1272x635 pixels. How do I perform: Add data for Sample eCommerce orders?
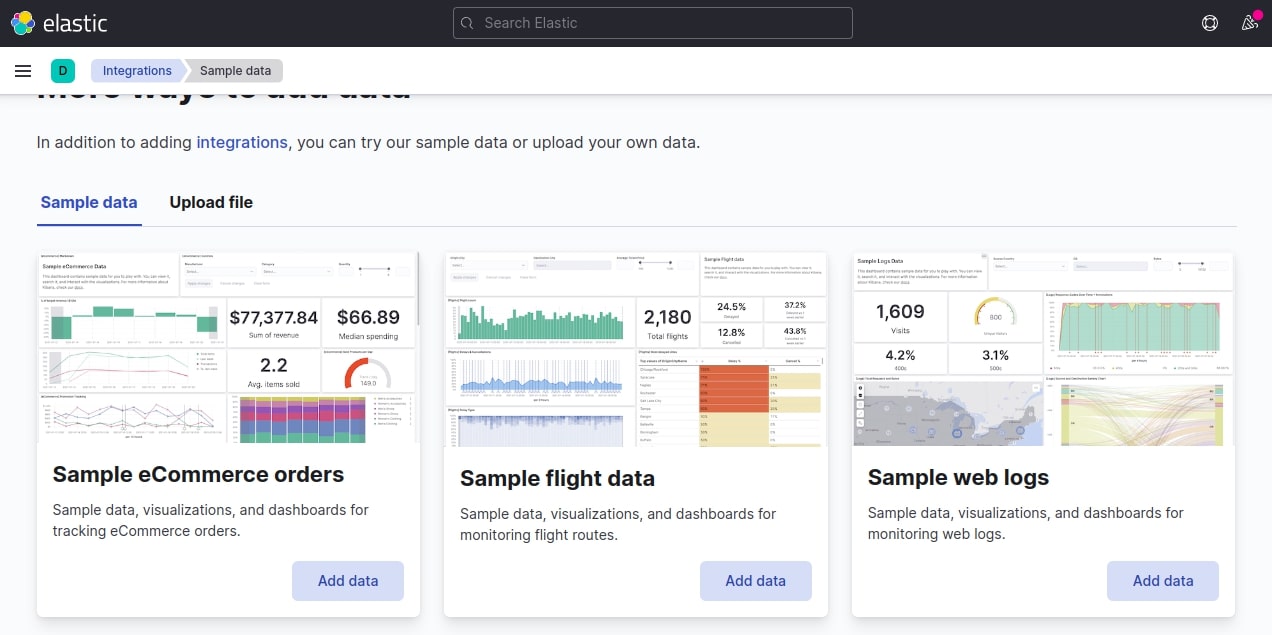(348, 581)
